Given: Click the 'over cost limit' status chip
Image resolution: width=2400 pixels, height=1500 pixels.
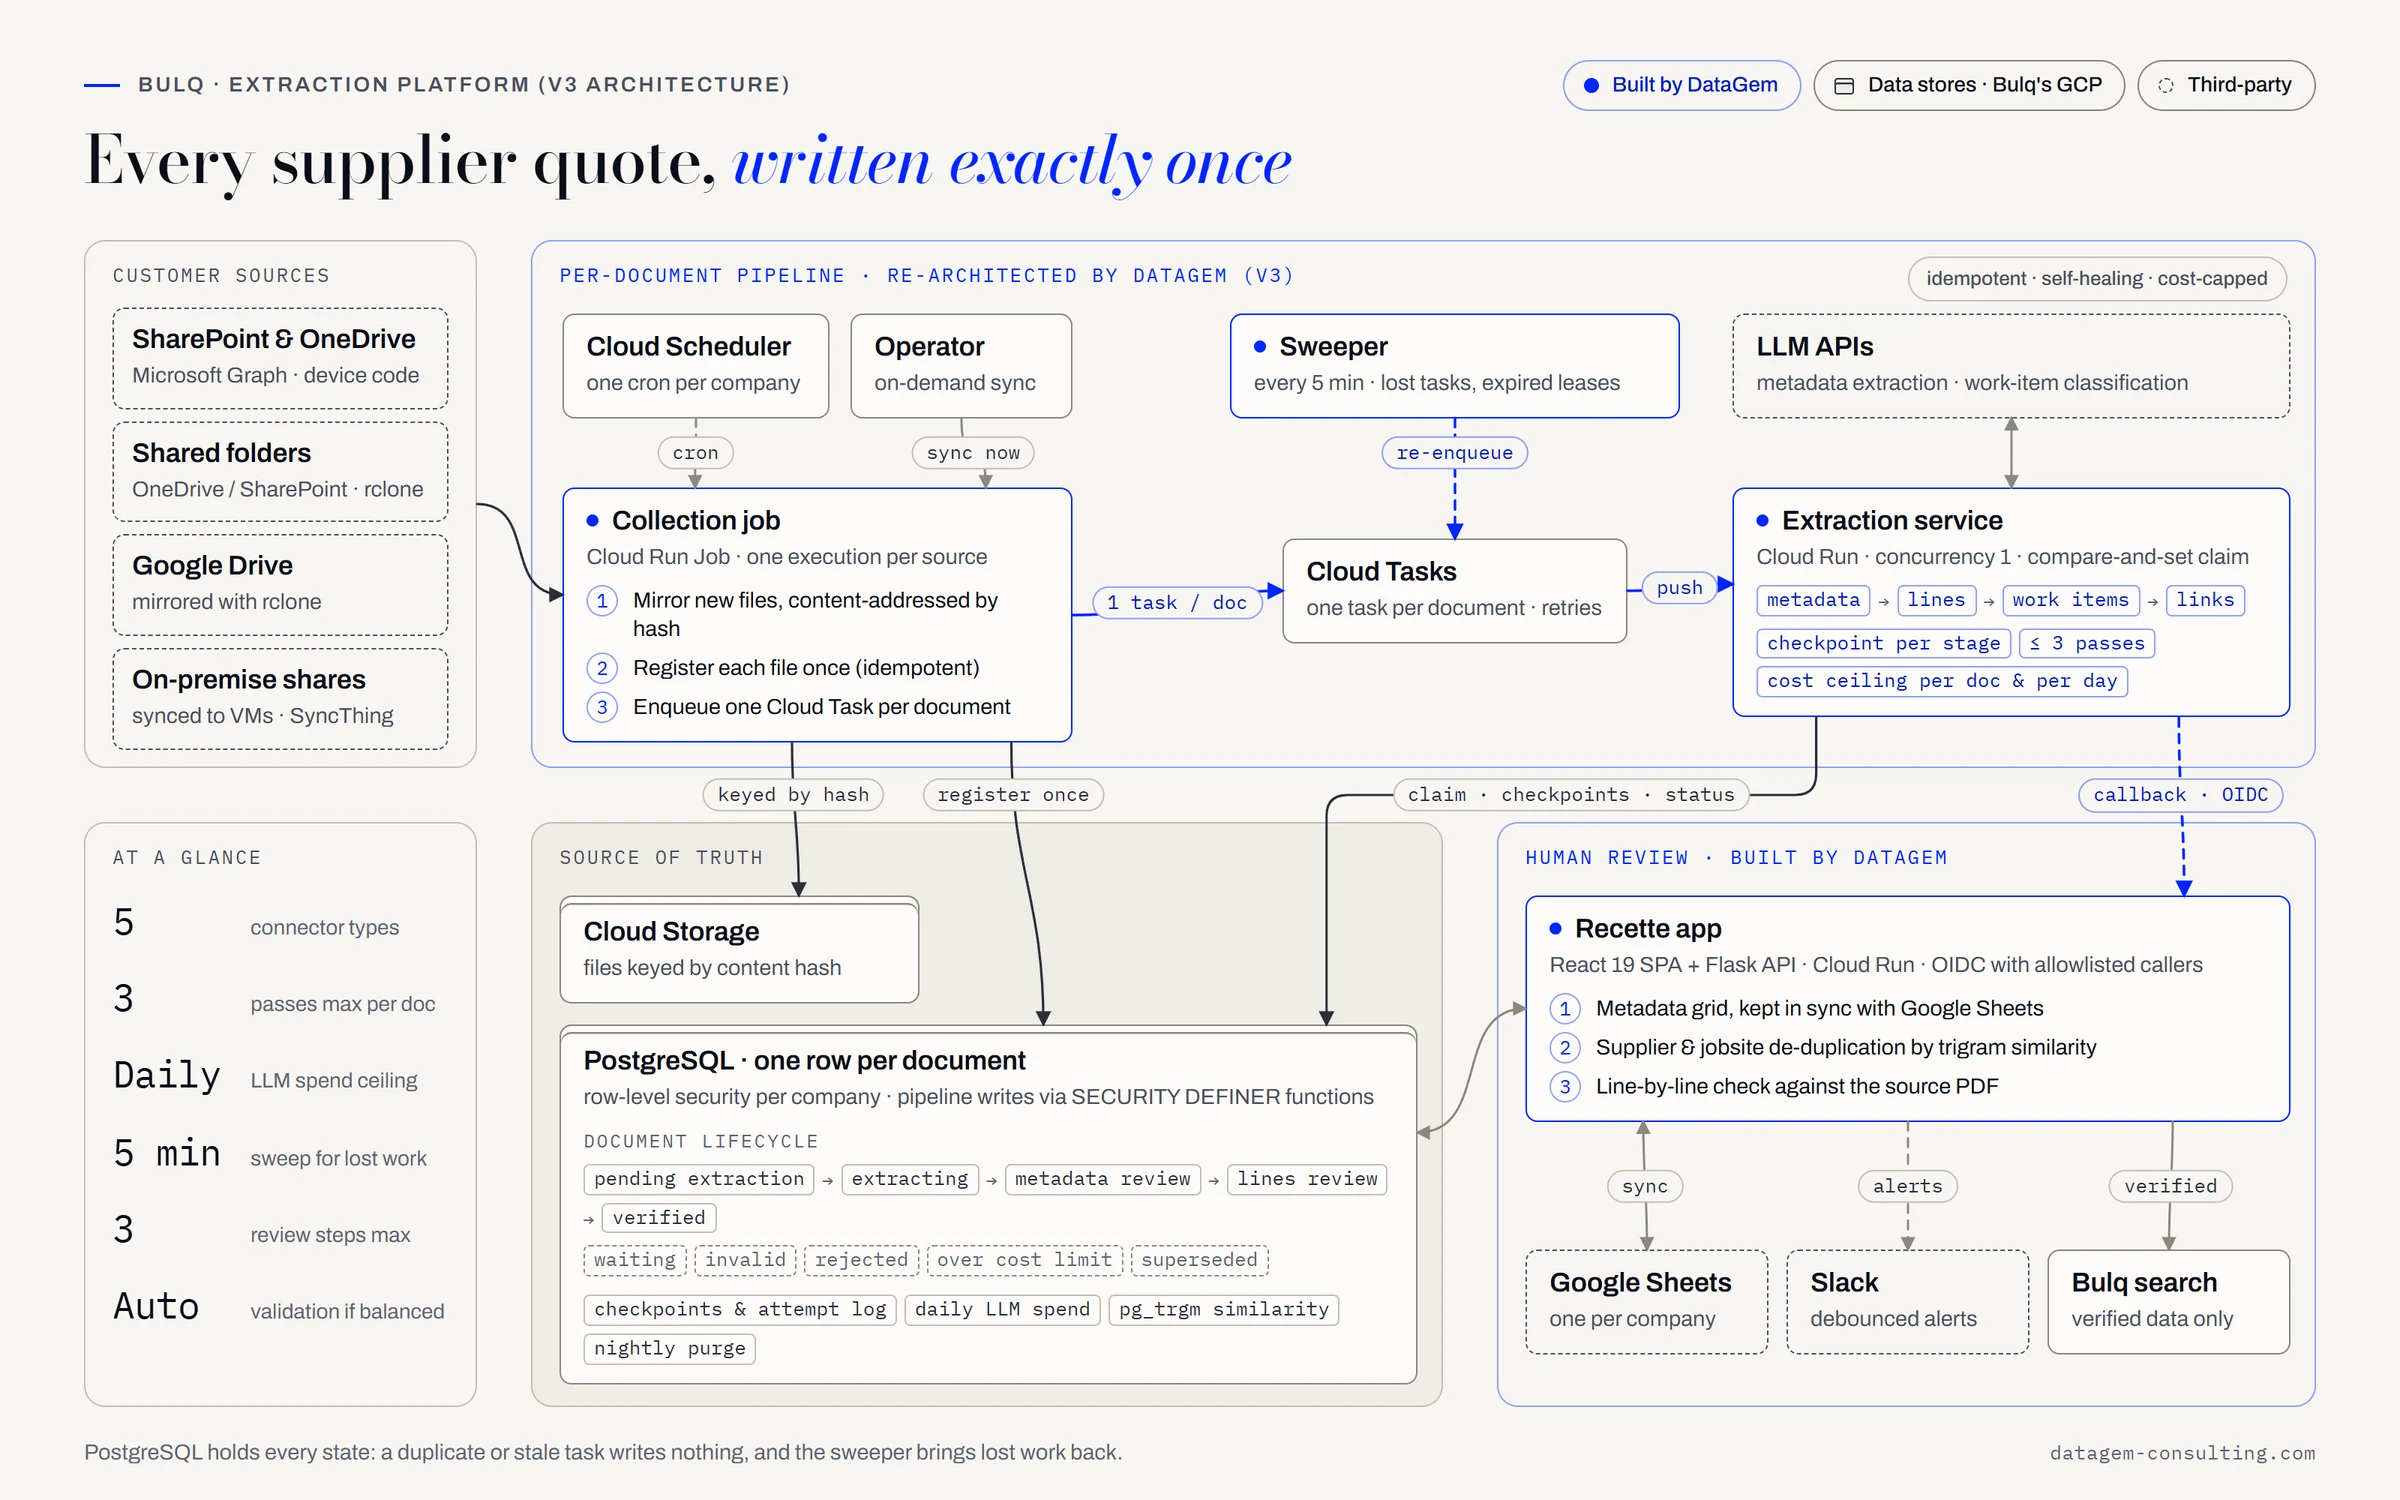Looking at the screenshot, I should (1024, 1260).
